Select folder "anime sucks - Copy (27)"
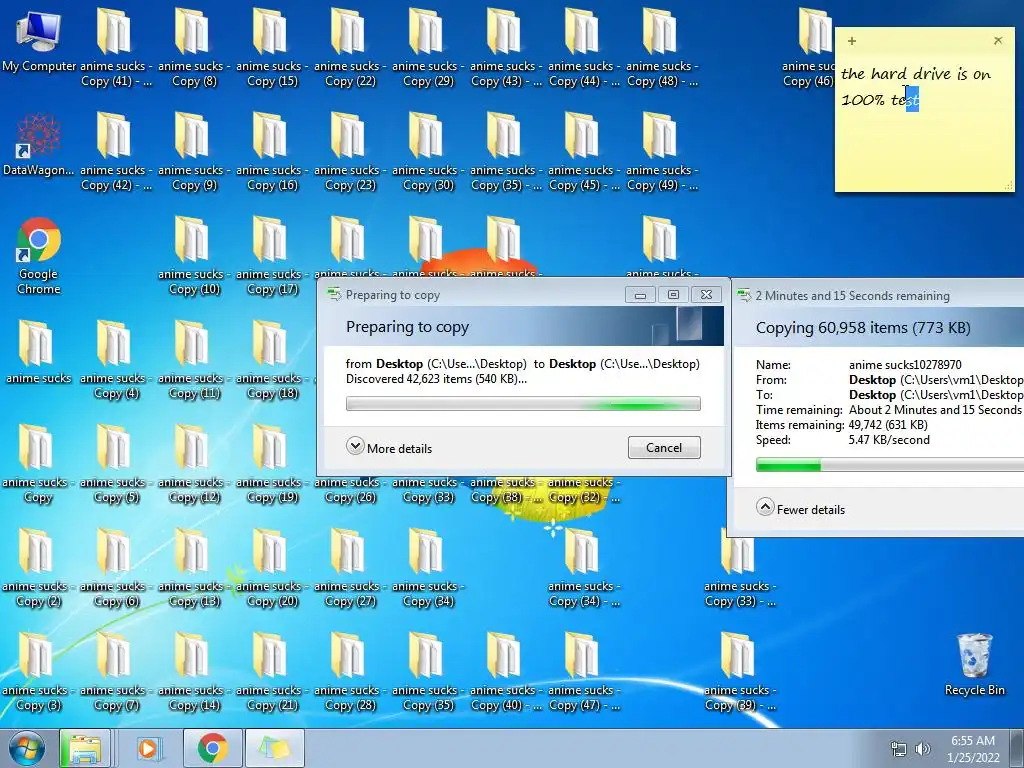 (350, 568)
